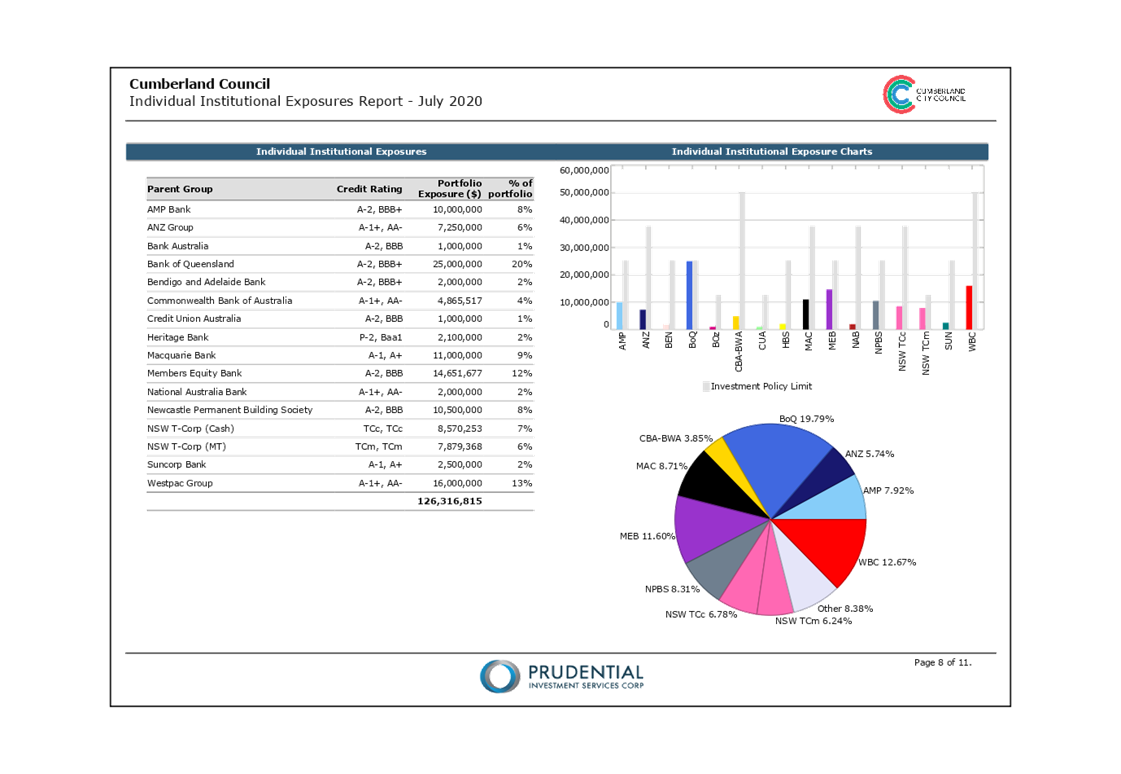Image resolution: width=1121 pixels, height=774 pixels.
Task: Click Bank of Queensland's '20%' portfolio share
Action: click(522, 264)
